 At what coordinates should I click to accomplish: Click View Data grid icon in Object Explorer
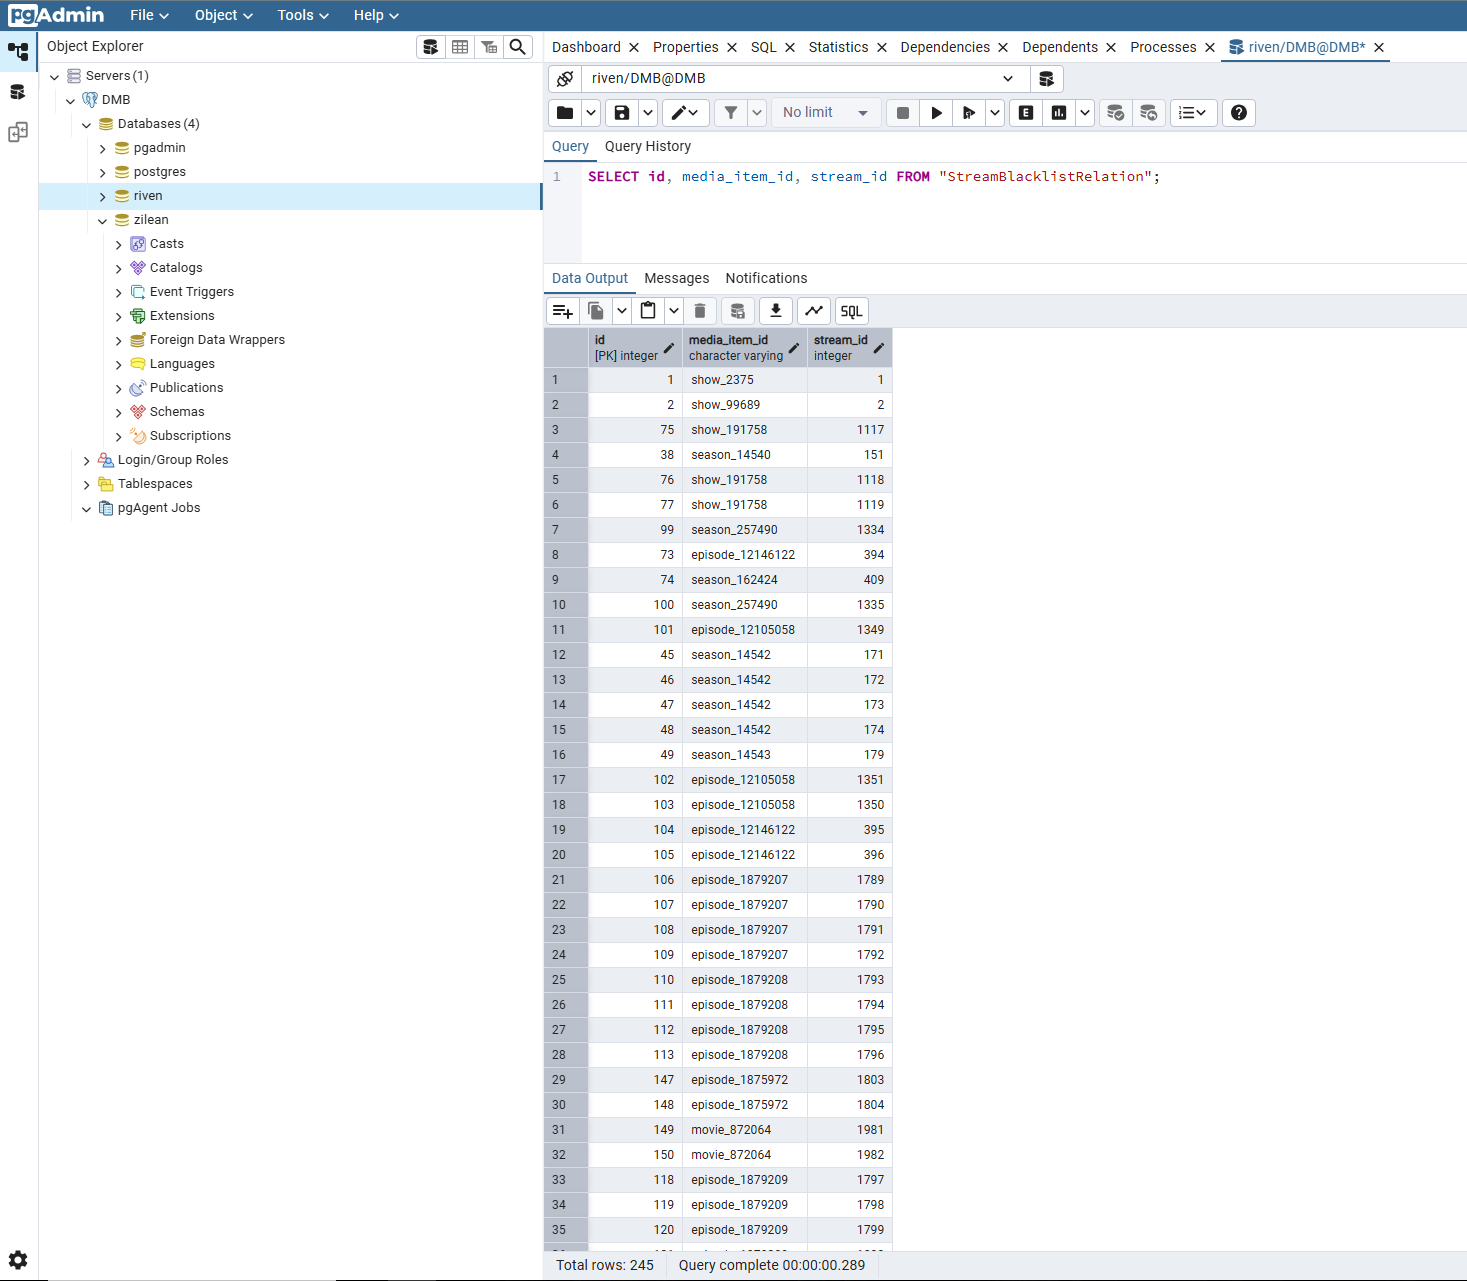[x=460, y=47]
